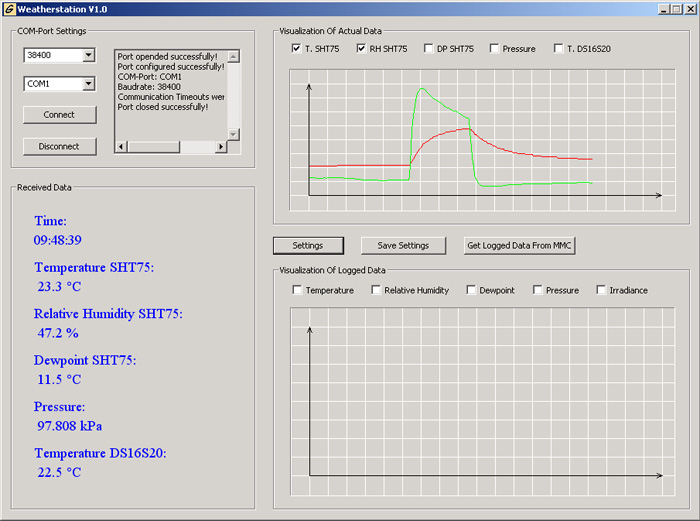
Task: Enable the T. SHT75 checkbox
Action: 296,48
